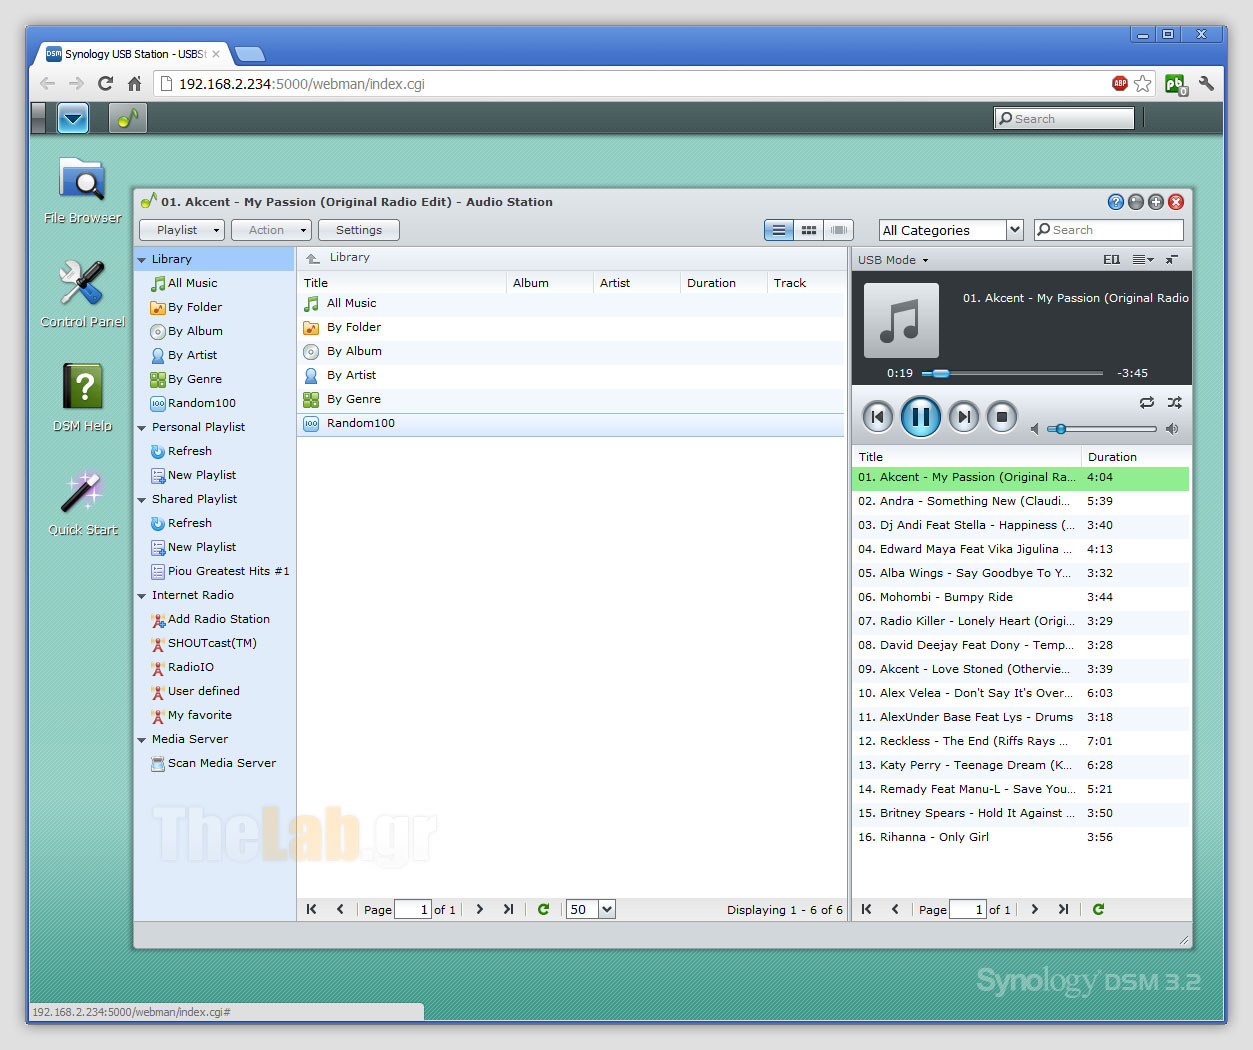Click the DSM desktop search box
This screenshot has height=1050, width=1253.
tap(1064, 118)
